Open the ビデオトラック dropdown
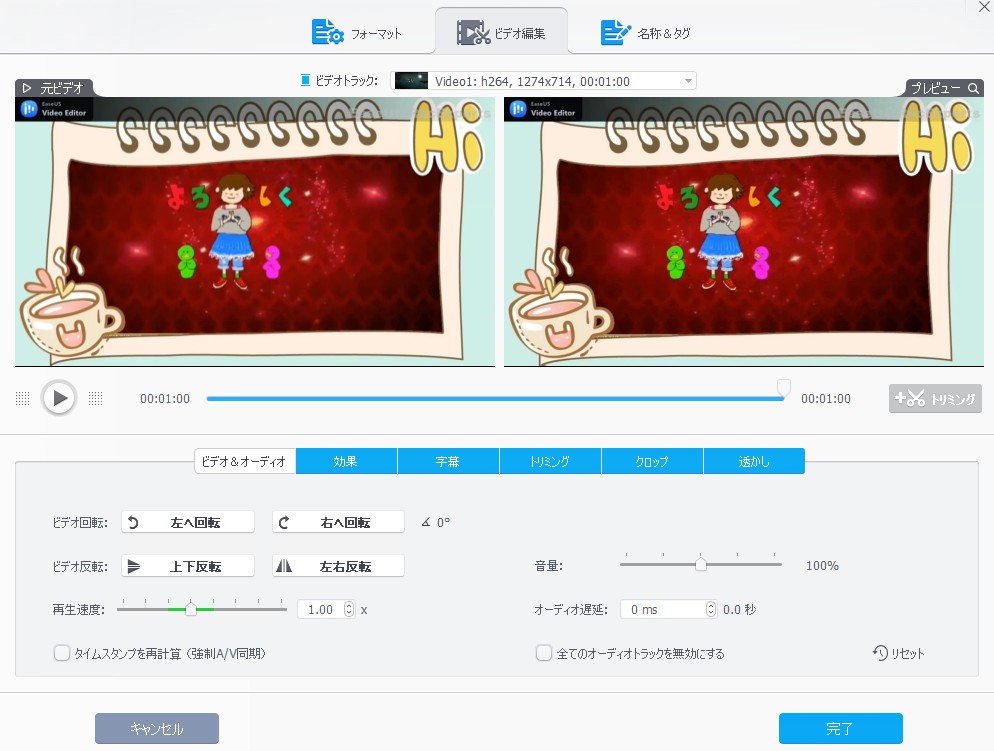The width and height of the screenshot is (994, 751). pos(543,81)
